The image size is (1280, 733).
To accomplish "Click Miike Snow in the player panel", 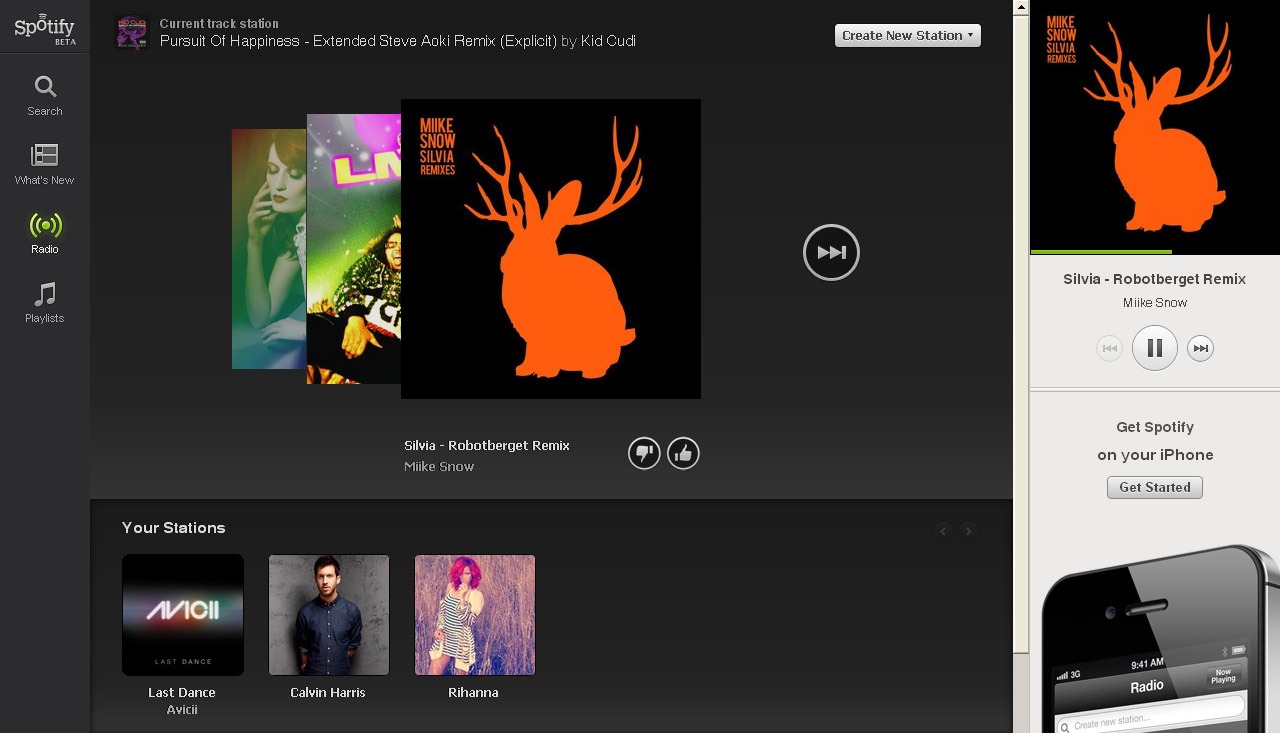I will pyautogui.click(x=1155, y=302).
